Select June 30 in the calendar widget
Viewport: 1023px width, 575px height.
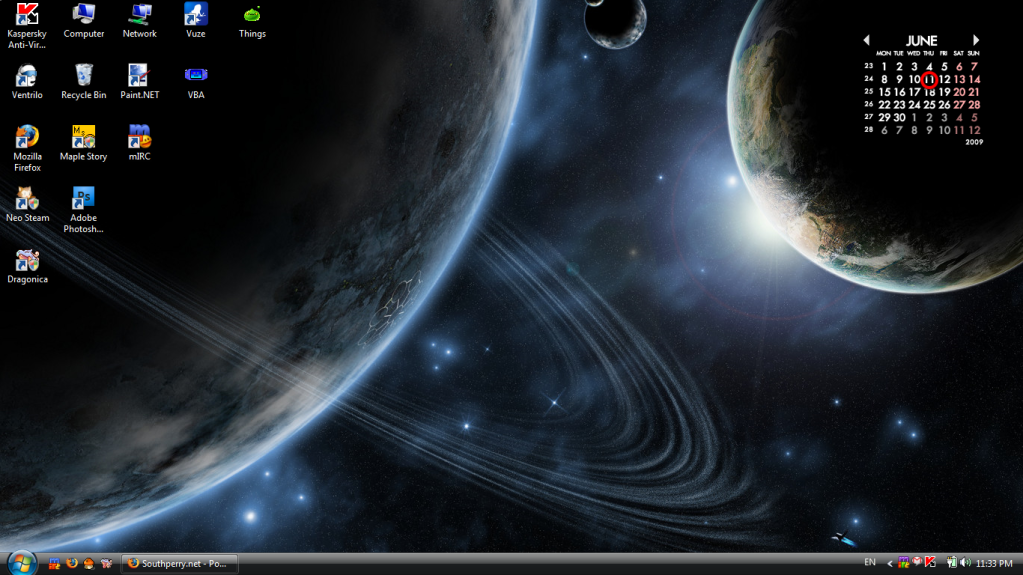point(899,117)
